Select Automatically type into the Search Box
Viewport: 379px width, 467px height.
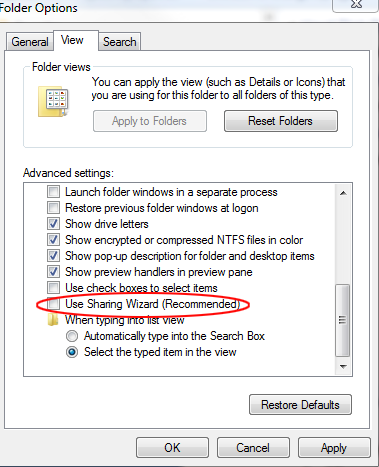(x=72, y=336)
